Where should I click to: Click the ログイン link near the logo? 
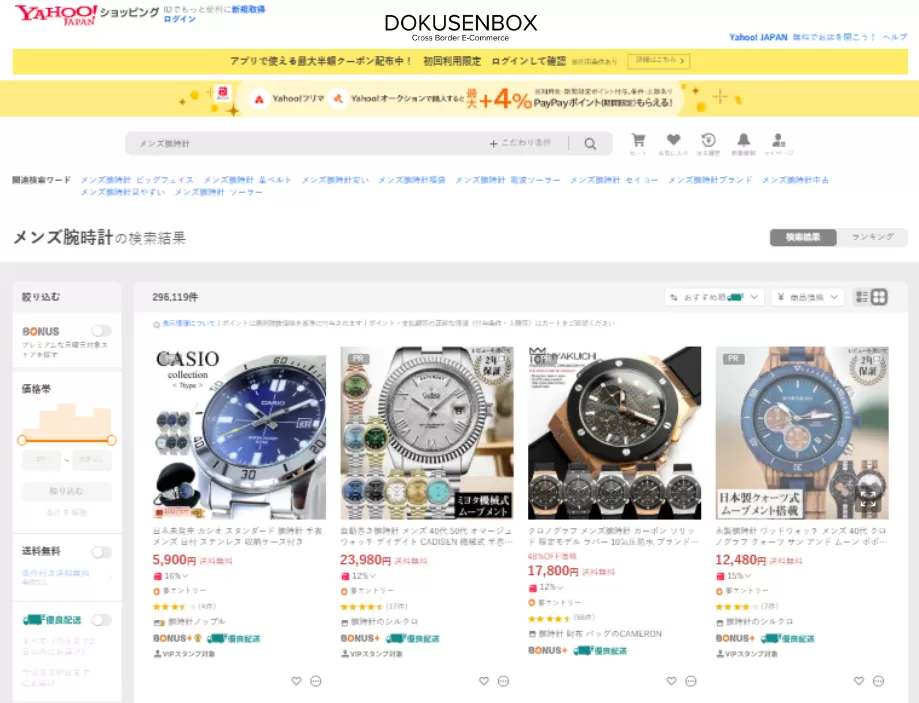coord(180,19)
